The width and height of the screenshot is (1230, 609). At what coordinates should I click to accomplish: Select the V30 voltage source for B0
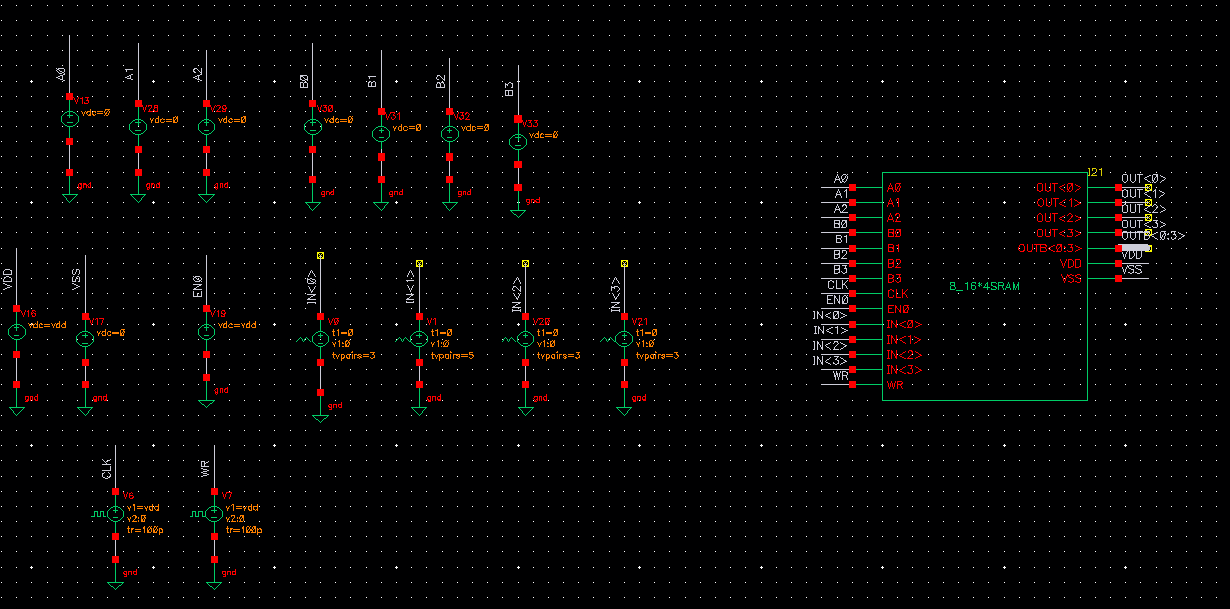312,127
